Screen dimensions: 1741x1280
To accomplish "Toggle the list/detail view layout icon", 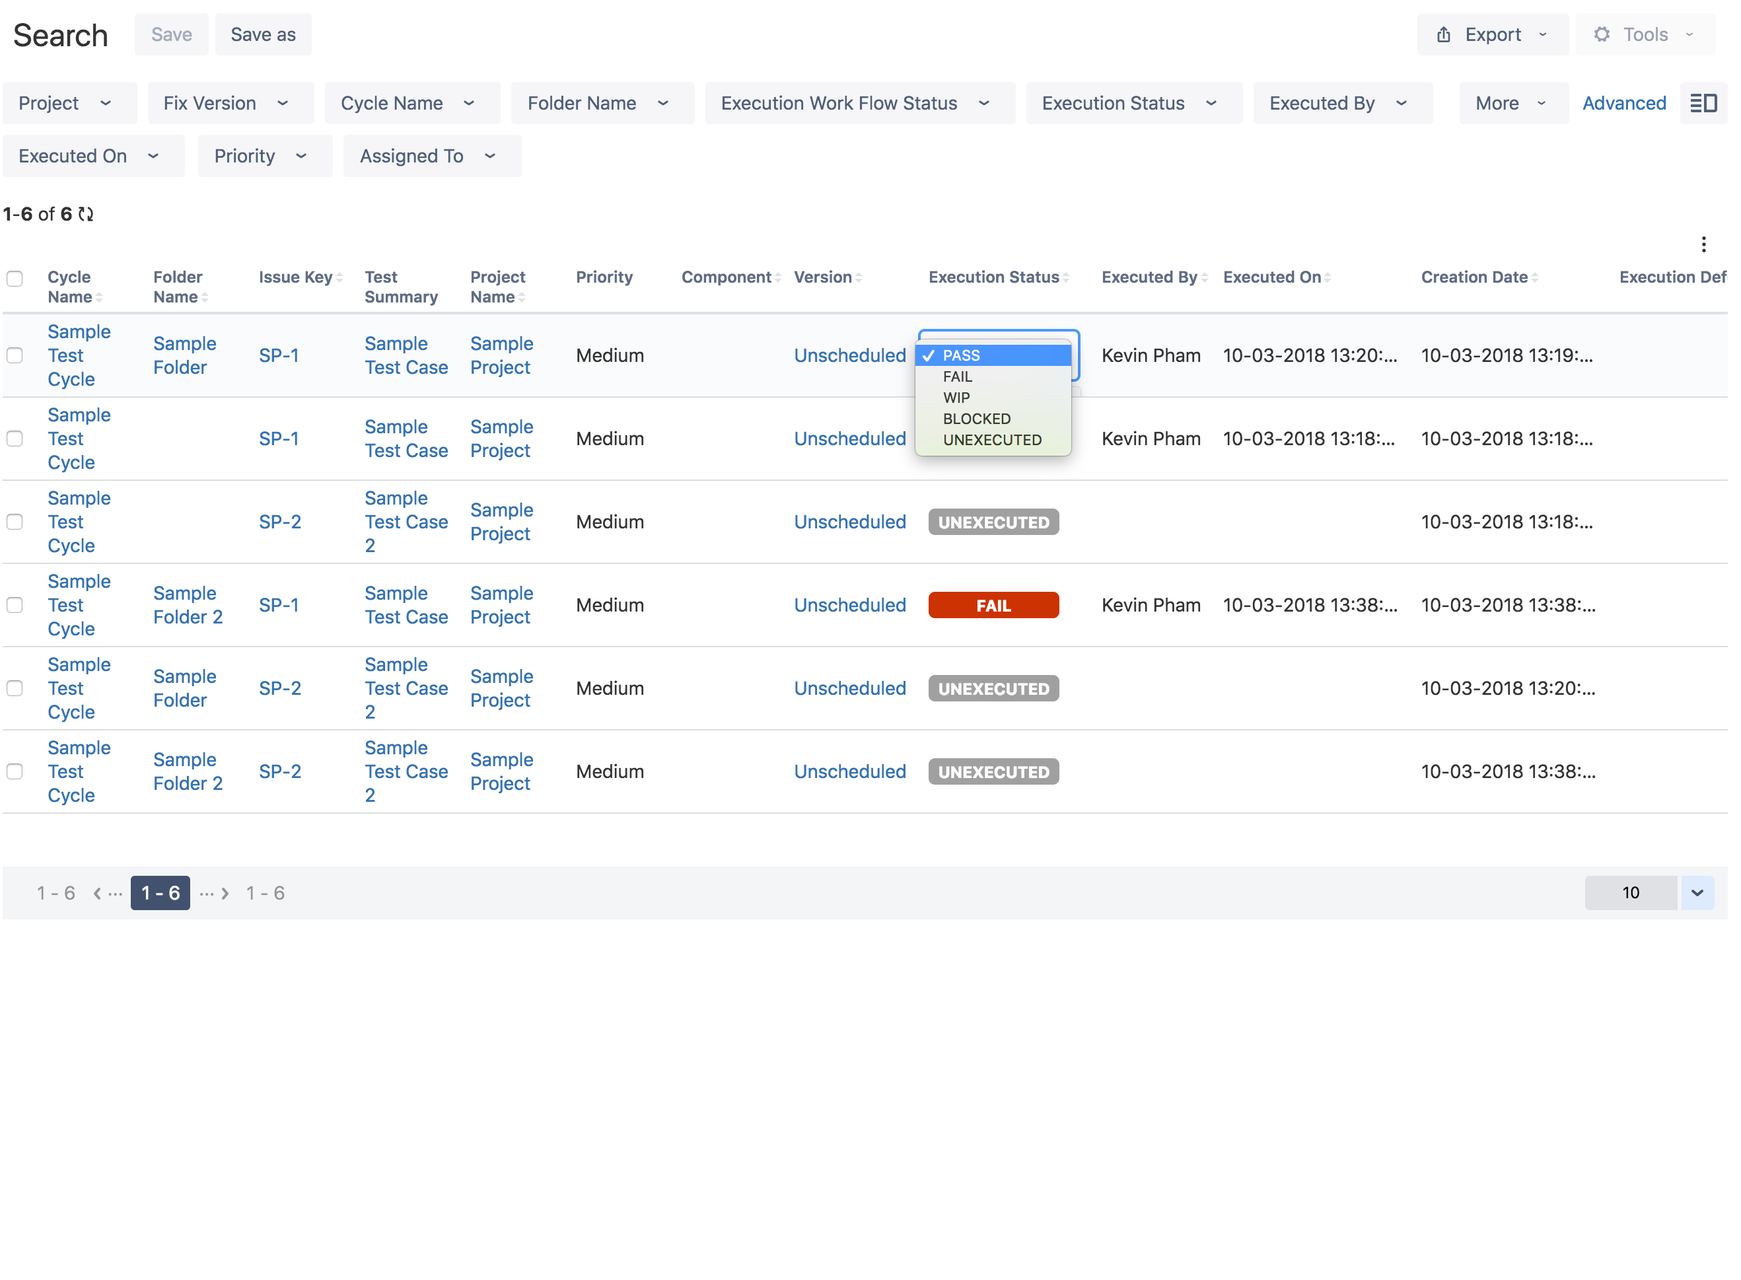I will pos(1704,103).
